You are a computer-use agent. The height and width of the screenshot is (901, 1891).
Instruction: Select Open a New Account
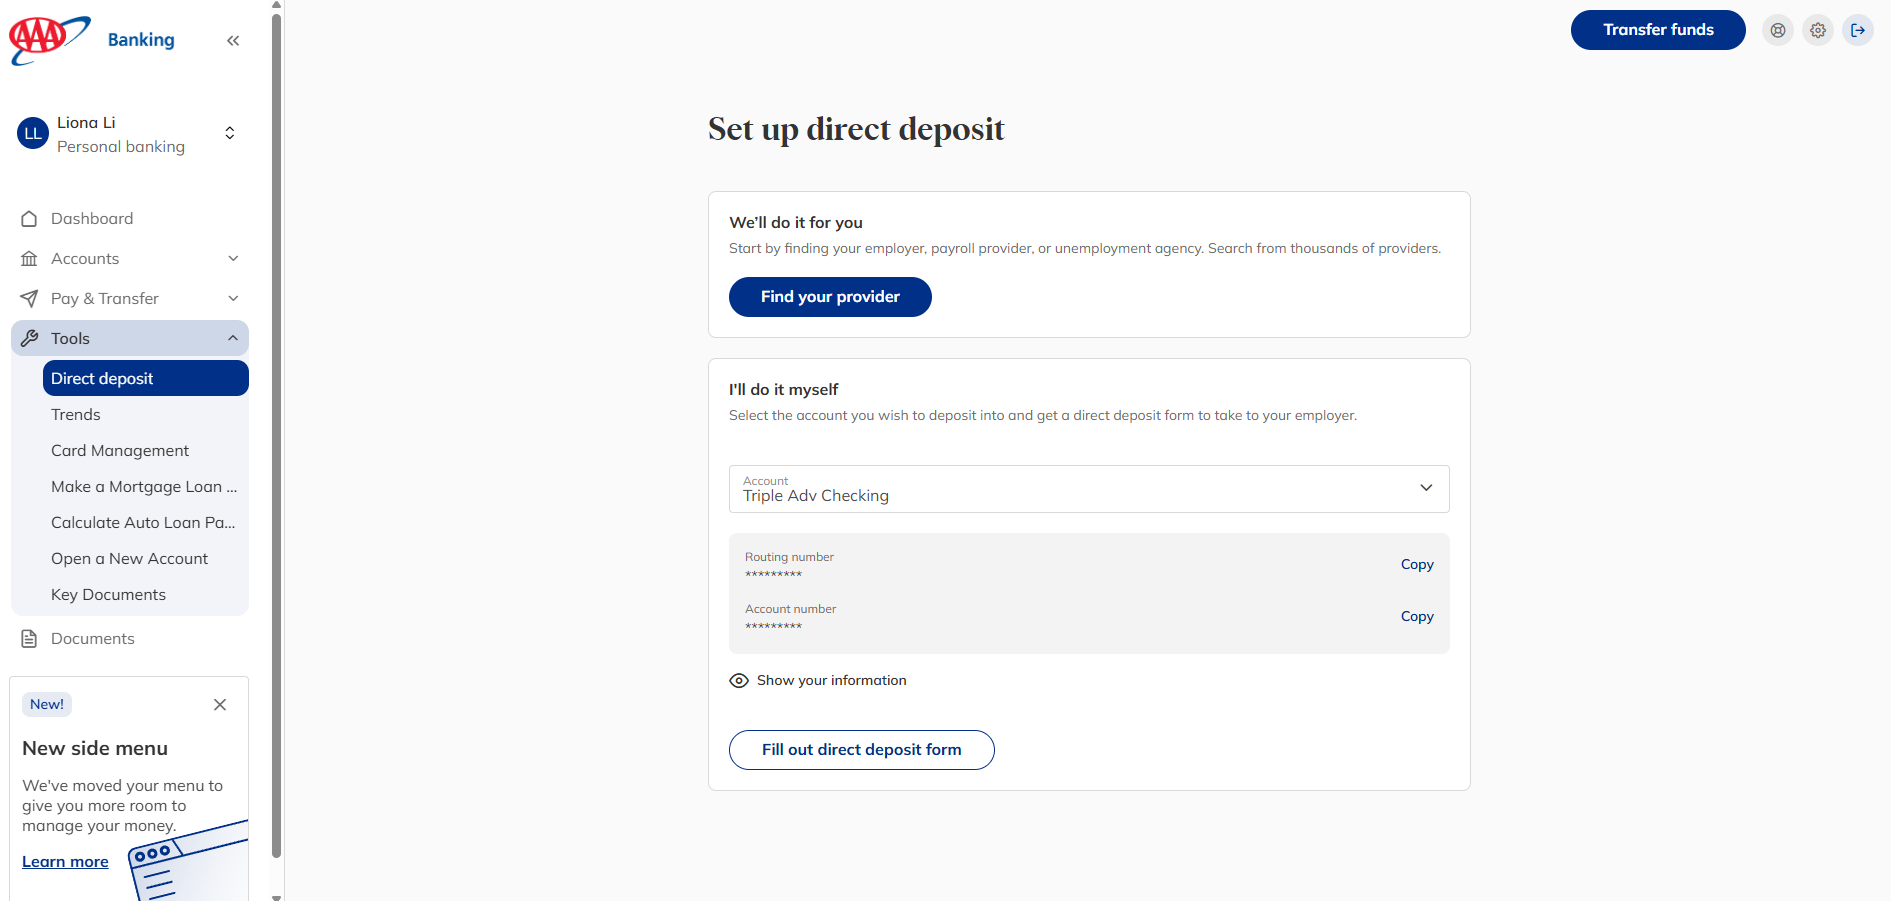(x=130, y=559)
